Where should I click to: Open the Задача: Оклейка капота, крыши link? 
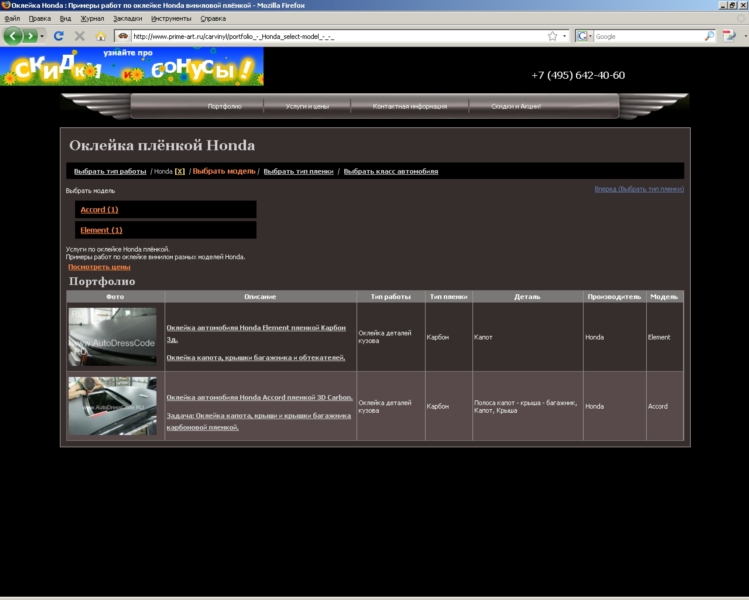pos(258,421)
